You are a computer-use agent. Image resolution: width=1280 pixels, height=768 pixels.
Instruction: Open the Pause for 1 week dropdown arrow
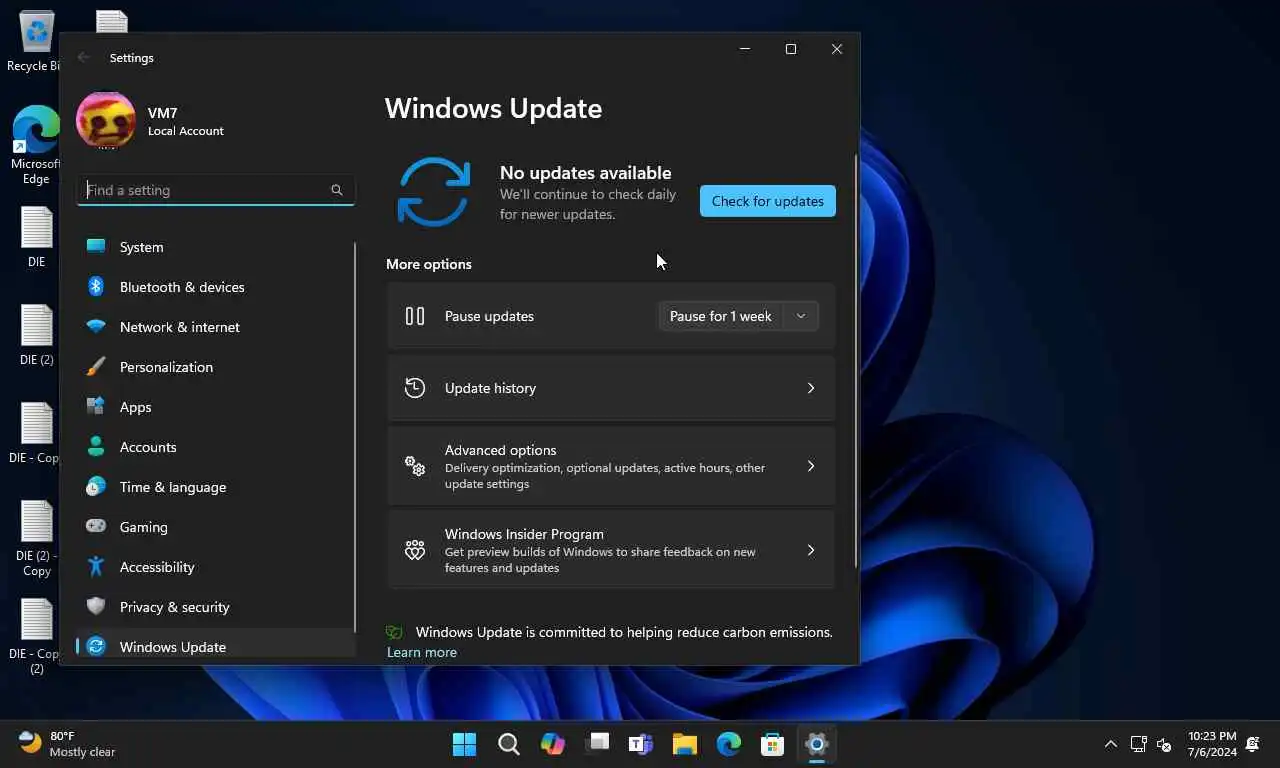[x=801, y=316]
